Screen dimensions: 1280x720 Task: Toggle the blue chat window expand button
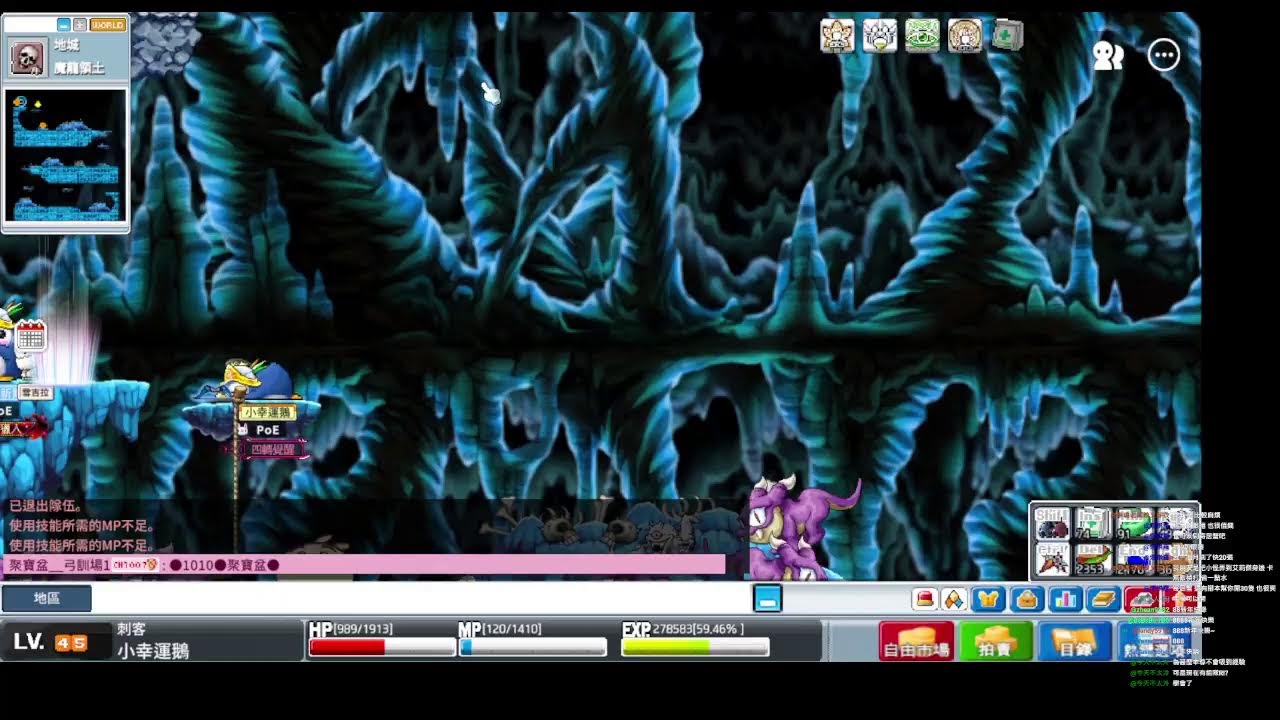[767, 598]
